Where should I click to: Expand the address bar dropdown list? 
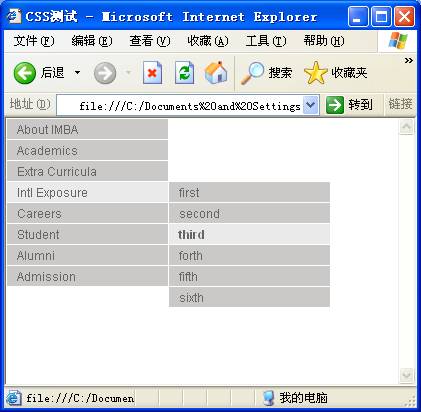(310, 105)
